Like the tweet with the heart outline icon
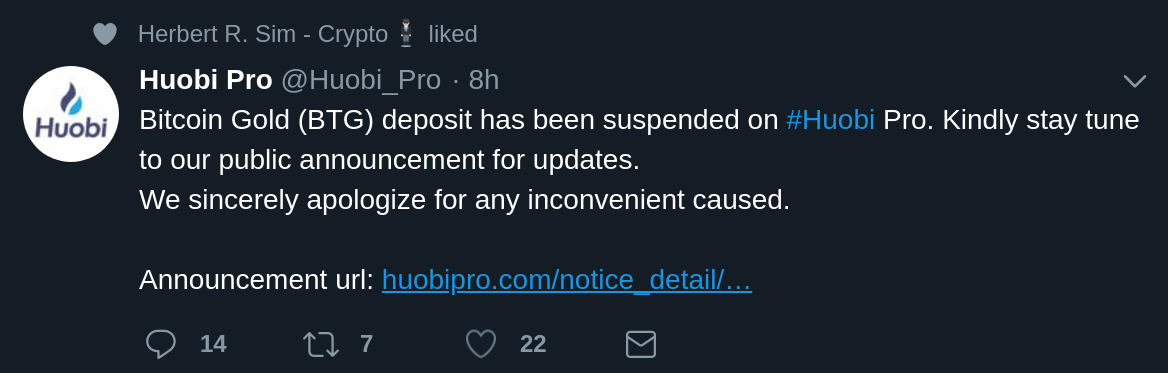This screenshot has width=1168, height=373. [480, 344]
